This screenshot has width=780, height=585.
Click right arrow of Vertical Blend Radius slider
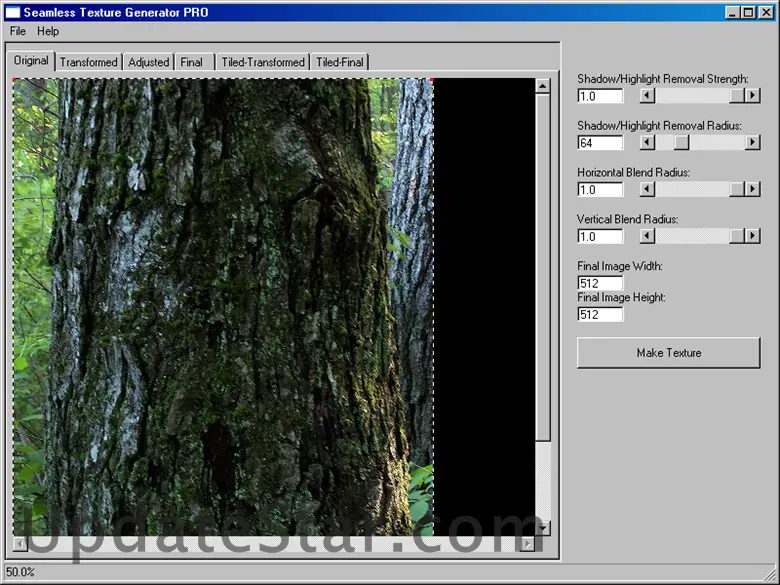[753, 237]
